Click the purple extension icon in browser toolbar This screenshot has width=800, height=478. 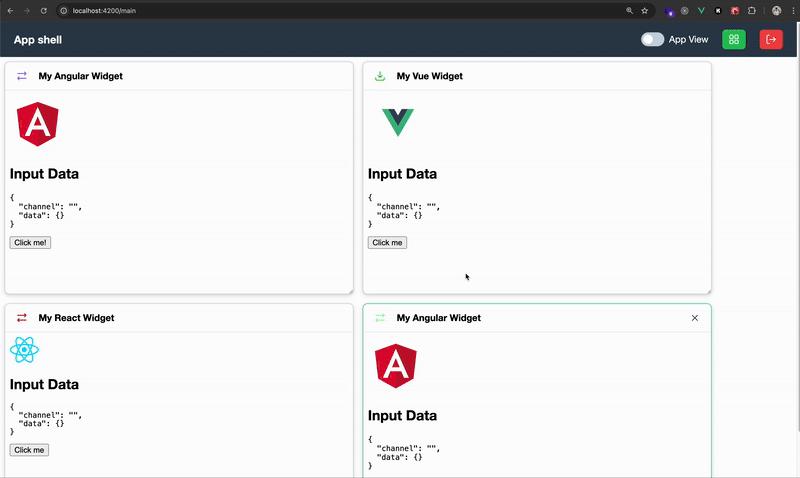tap(669, 11)
